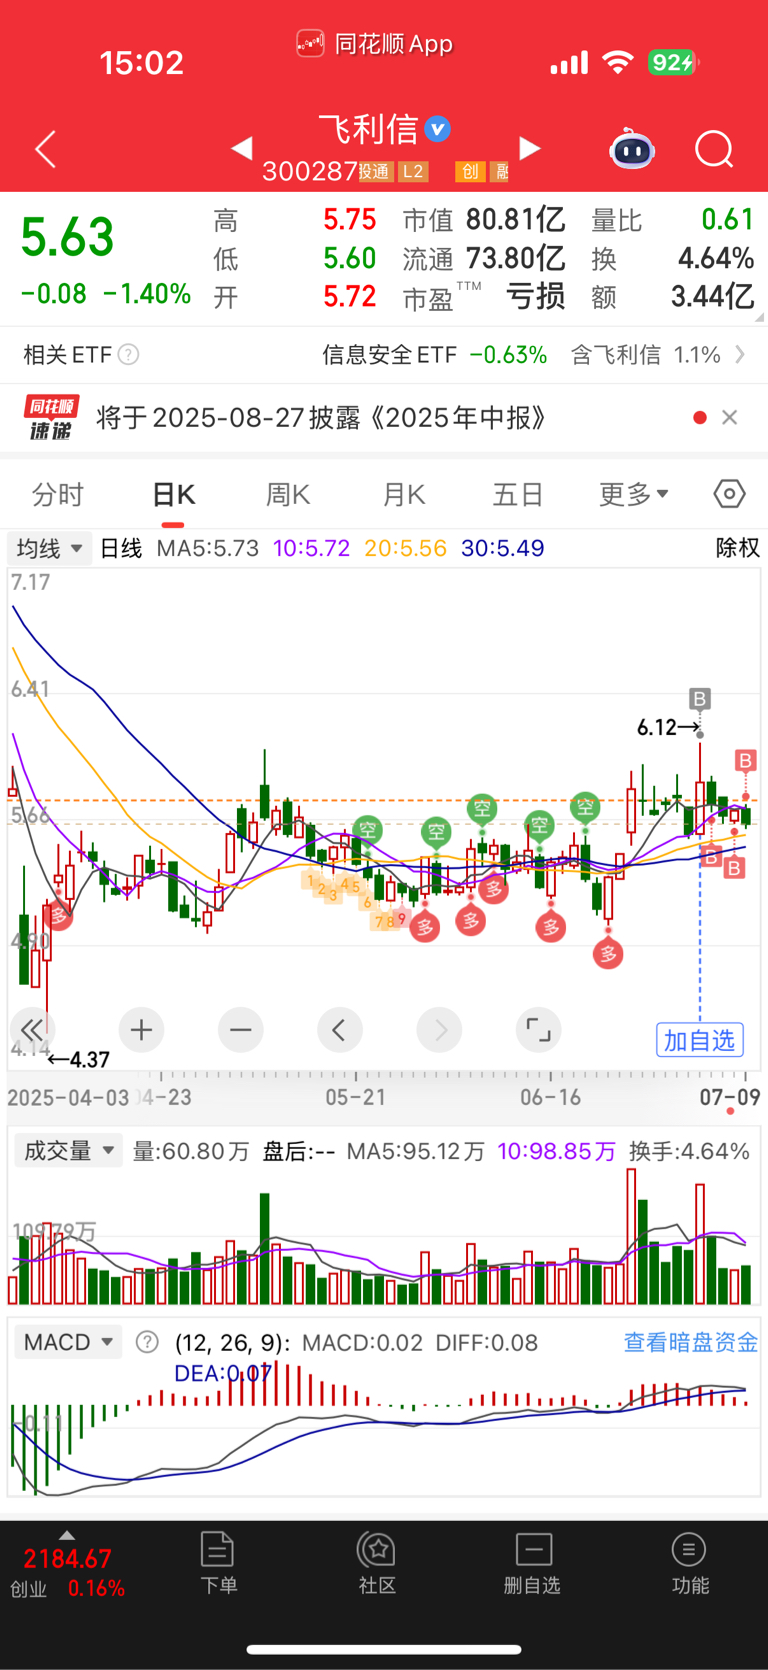Open 相关ETF details chevron
The width and height of the screenshot is (768, 1670).
[740, 354]
